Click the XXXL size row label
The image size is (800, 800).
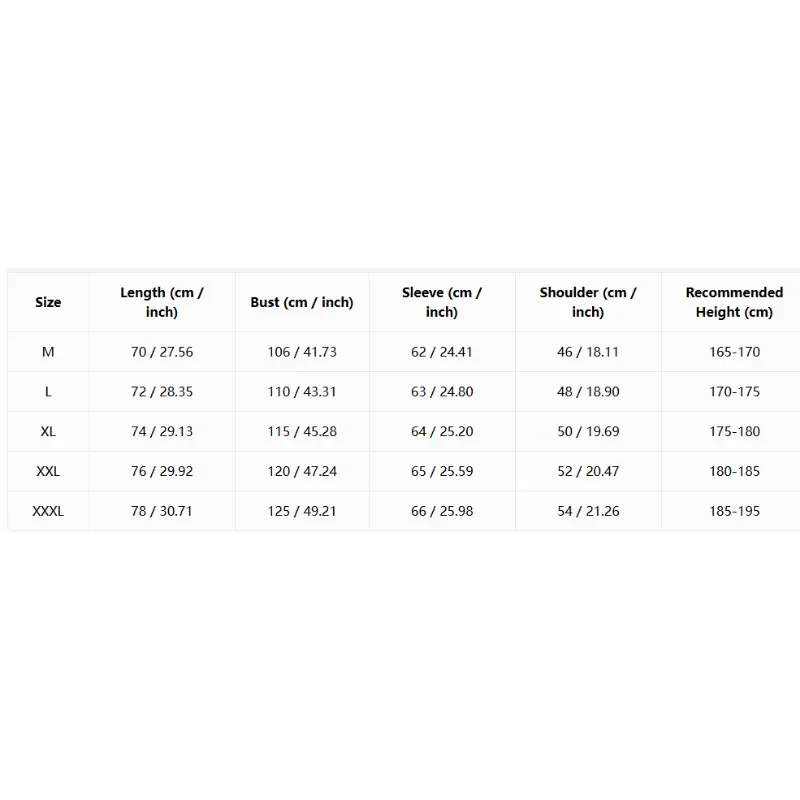tap(48, 511)
